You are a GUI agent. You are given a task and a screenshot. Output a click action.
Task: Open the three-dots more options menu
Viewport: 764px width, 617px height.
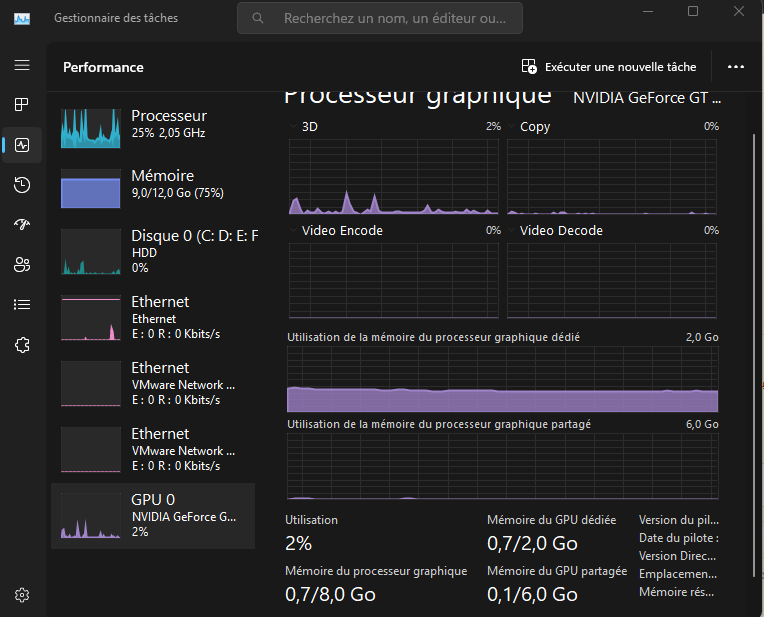coord(736,67)
